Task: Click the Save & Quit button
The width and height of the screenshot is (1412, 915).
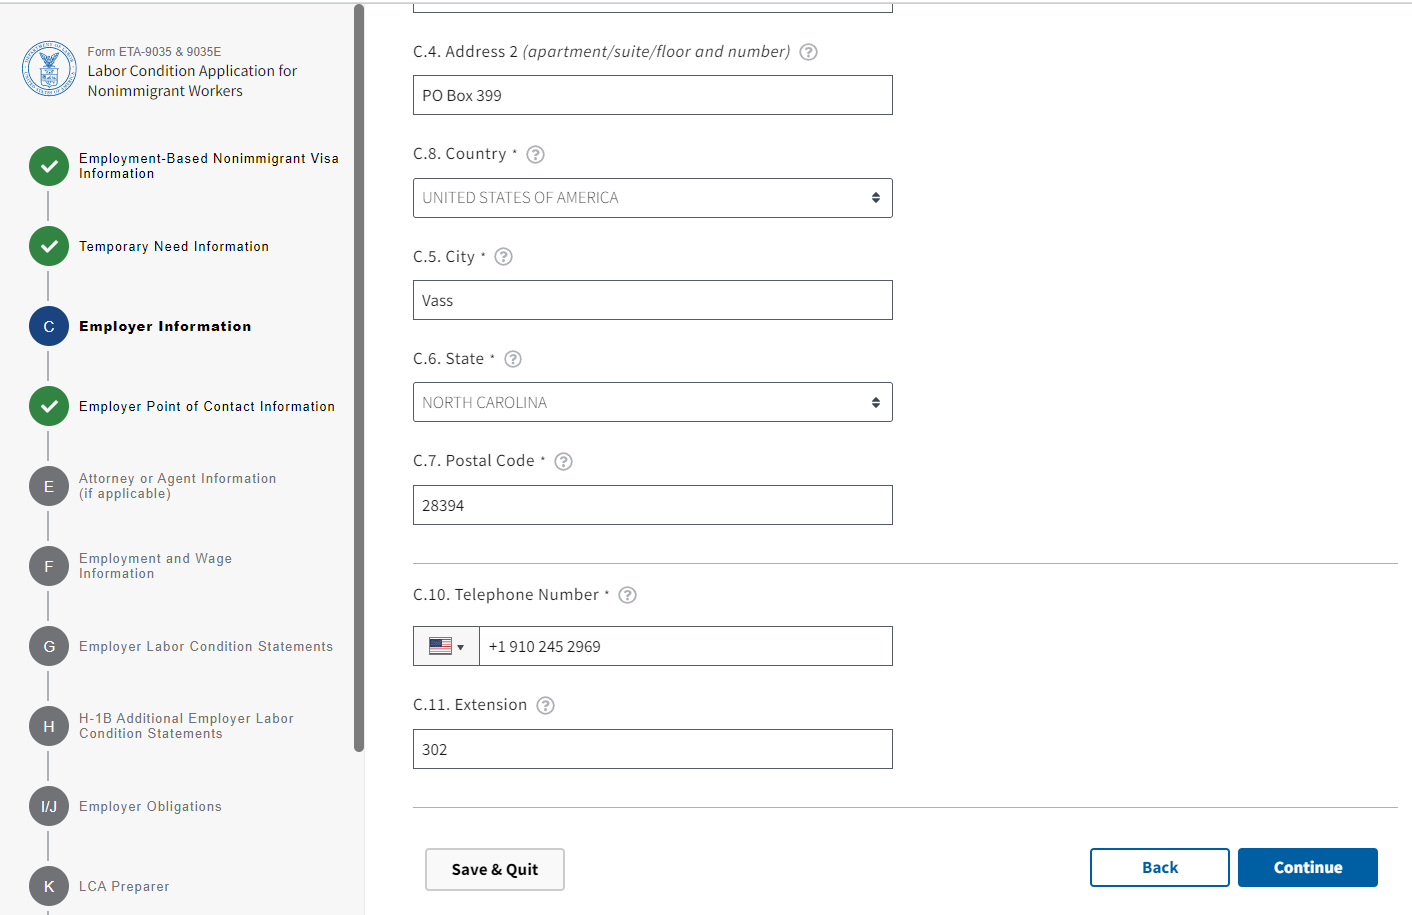Action: click(x=494, y=869)
